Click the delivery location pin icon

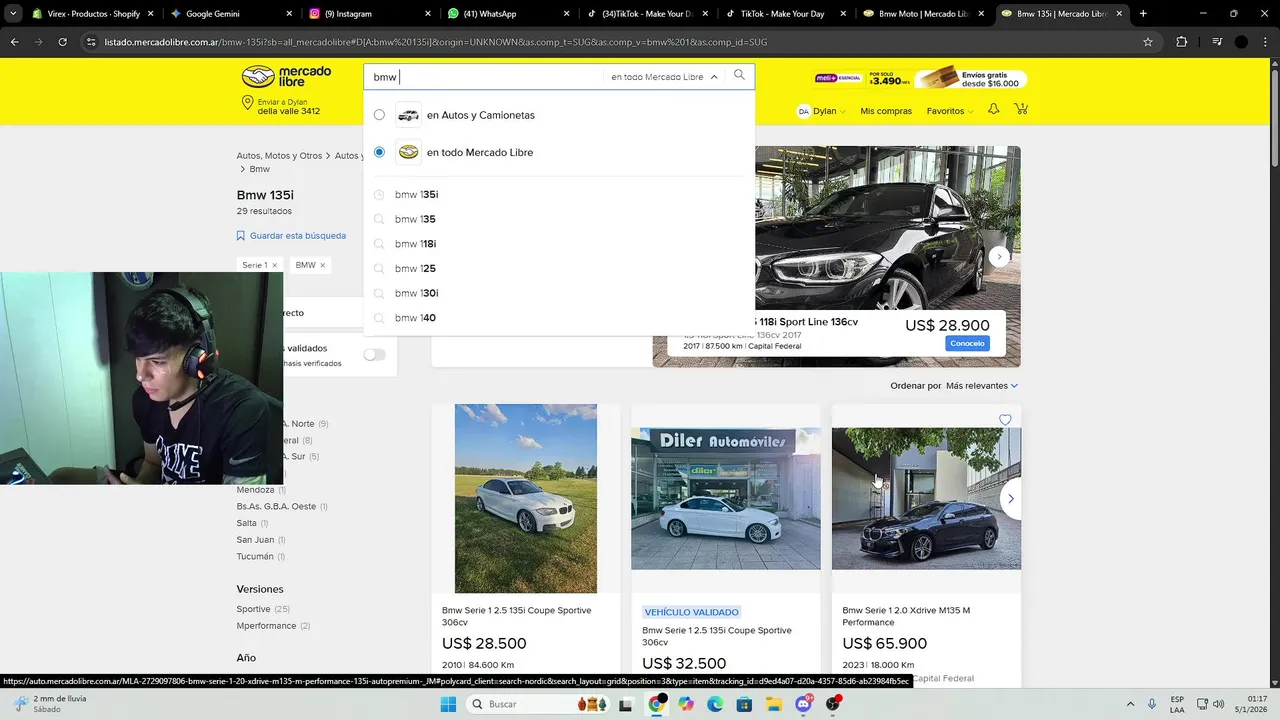pyautogui.click(x=247, y=104)
